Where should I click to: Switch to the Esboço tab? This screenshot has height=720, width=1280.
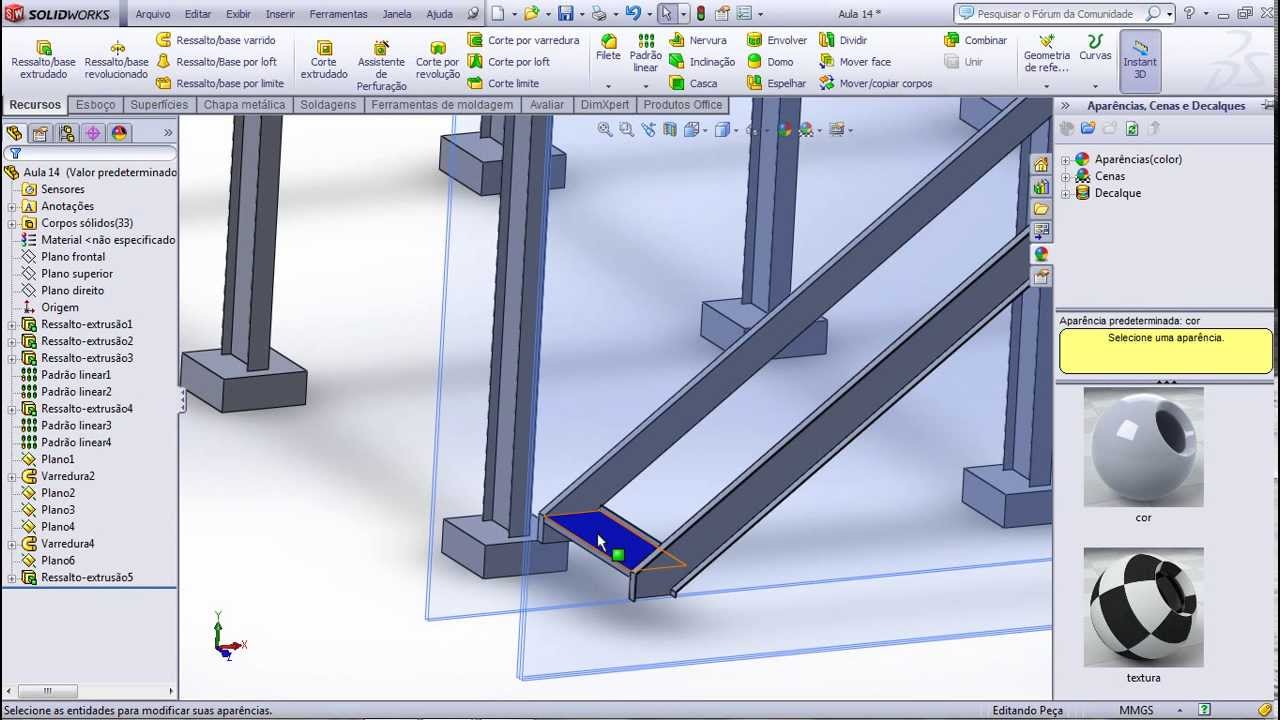coord(96,105)
